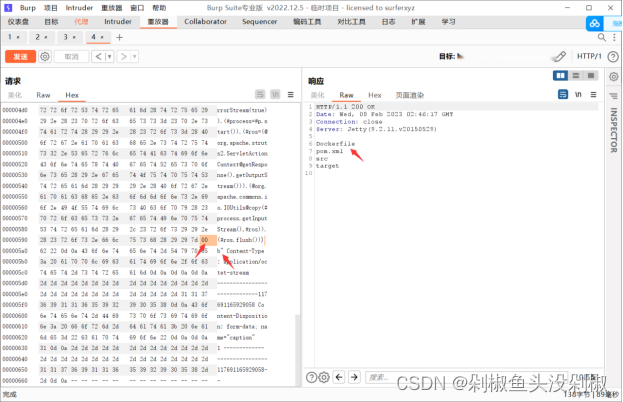Open the Burp menu
The height and width of the screenshot is (402, 623).
[x=28, y=8]
